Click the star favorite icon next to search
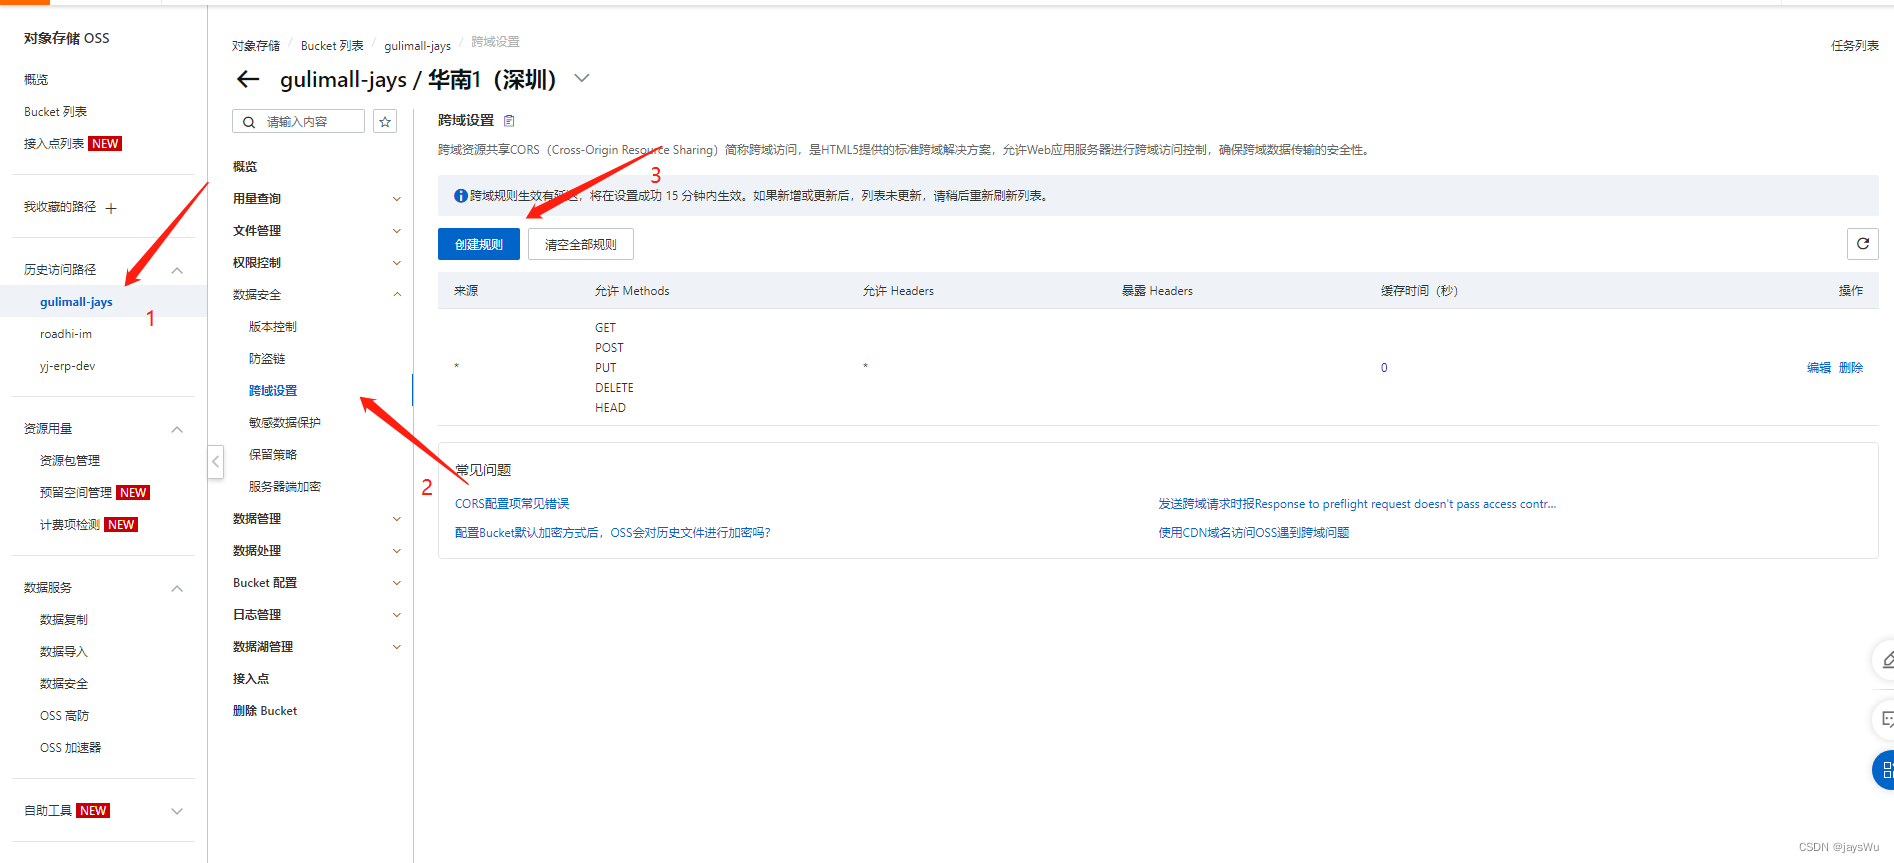The width and height of the screenshot is (1894, 863). 385,122
